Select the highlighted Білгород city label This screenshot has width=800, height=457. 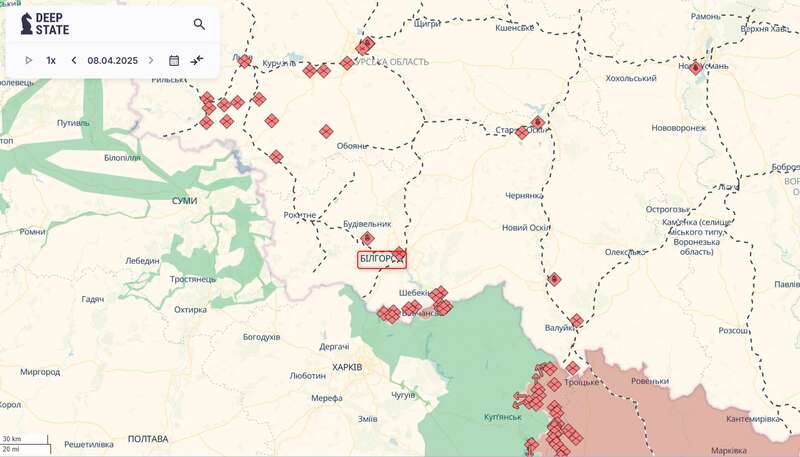click(x=381, y=259)
